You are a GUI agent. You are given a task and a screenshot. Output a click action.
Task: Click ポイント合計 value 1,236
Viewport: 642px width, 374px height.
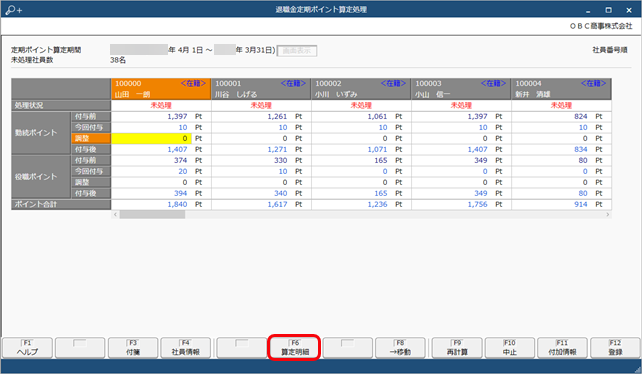click(378, 204)
